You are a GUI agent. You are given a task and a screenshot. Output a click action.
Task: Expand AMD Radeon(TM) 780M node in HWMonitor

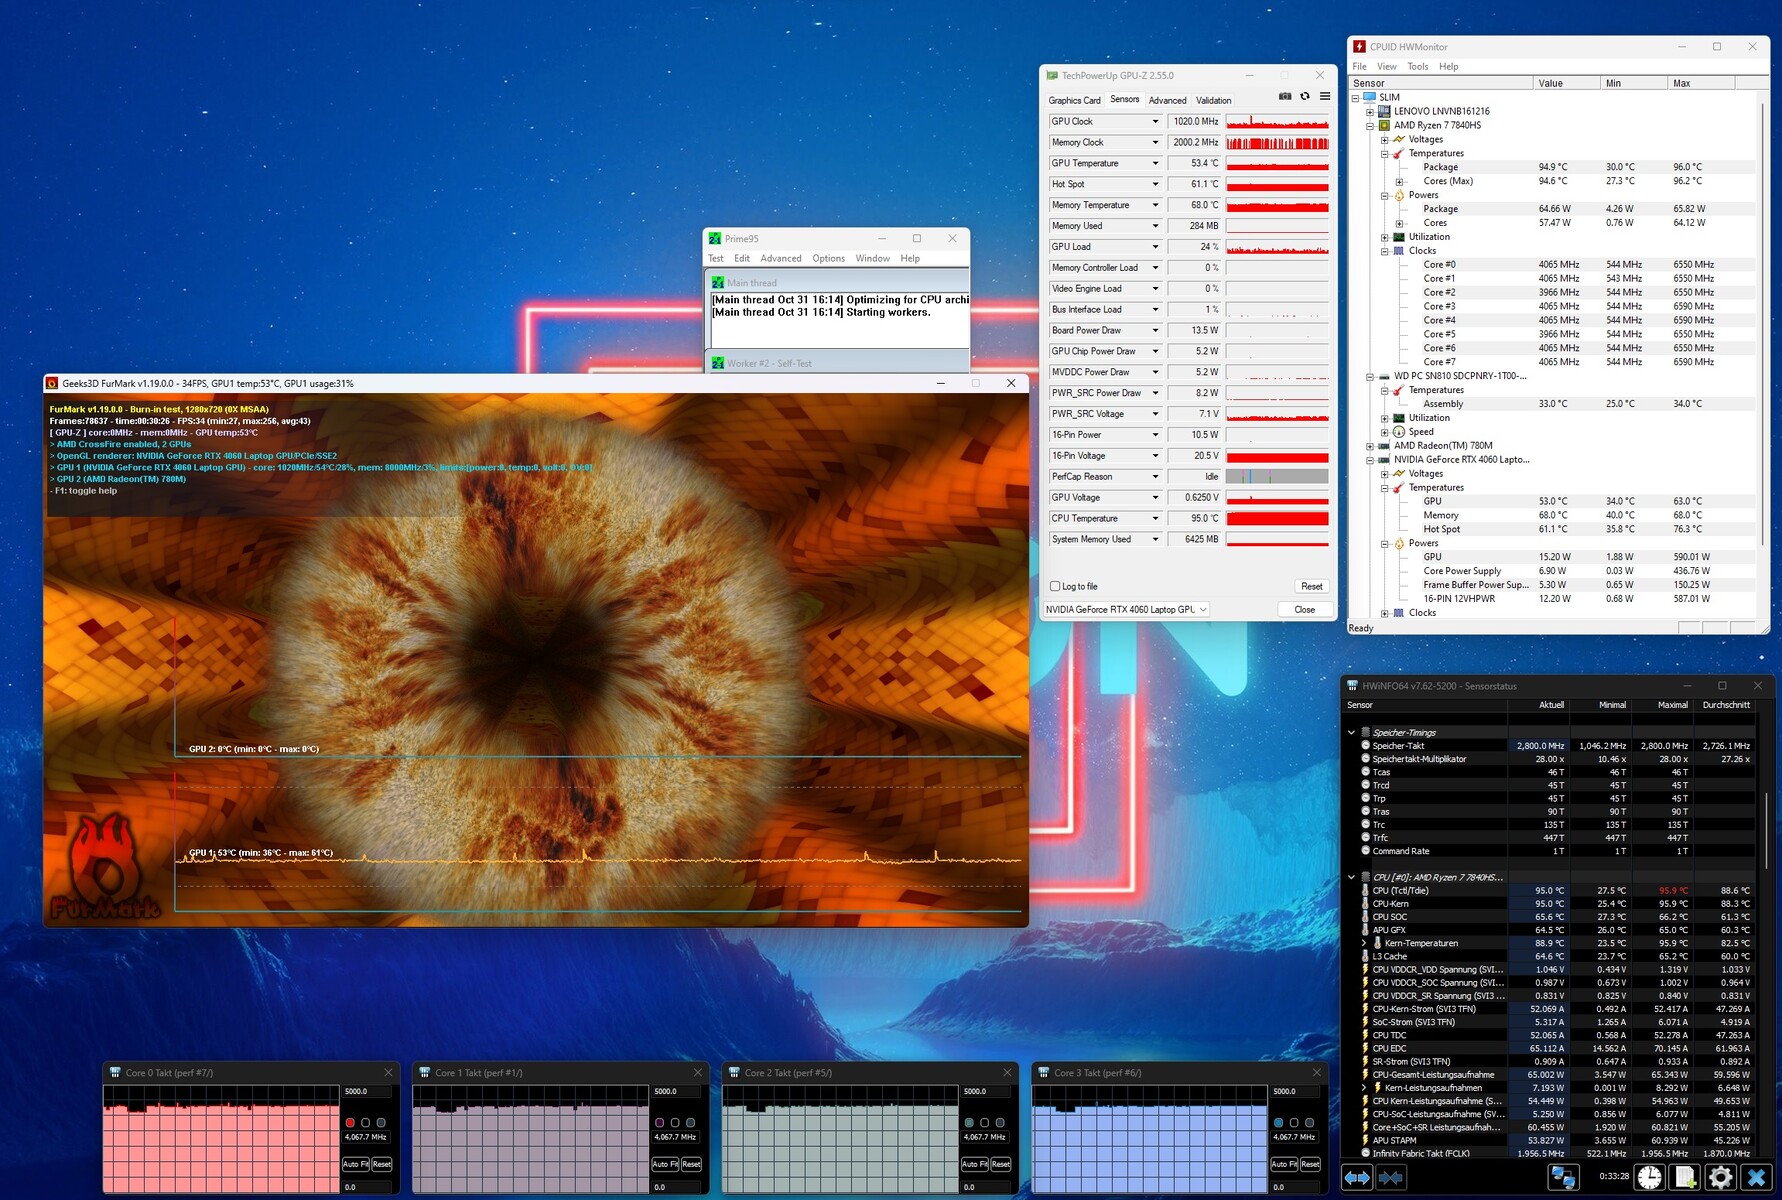1370,446
